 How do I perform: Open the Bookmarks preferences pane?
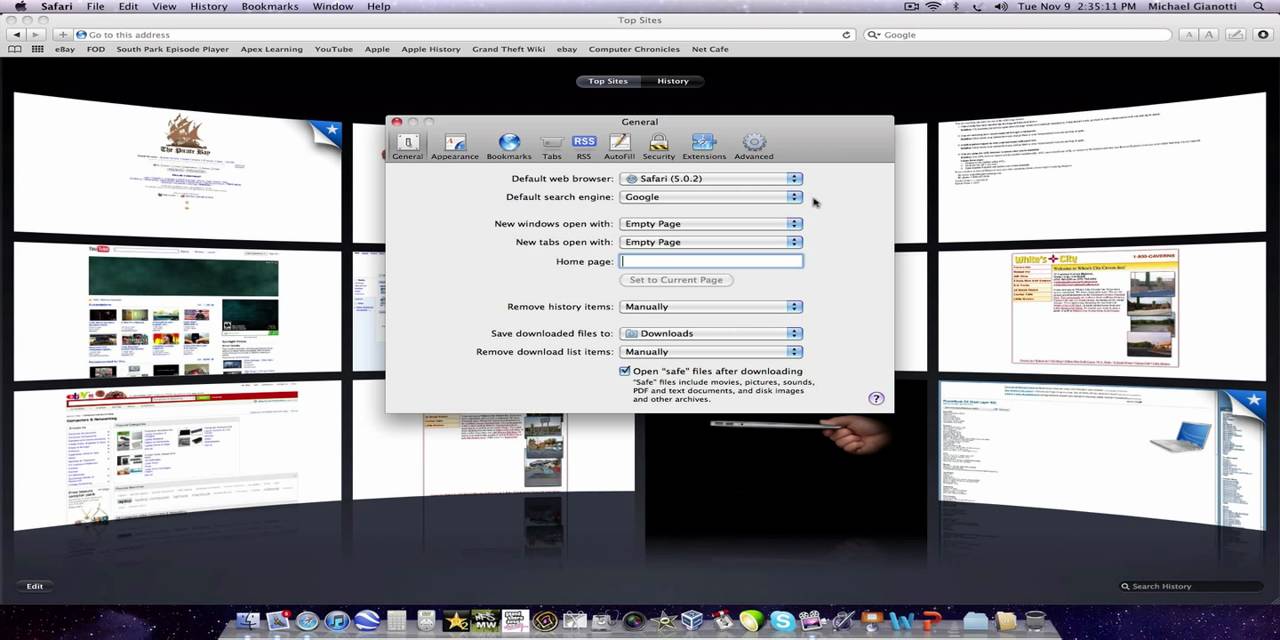coord(509,147)
